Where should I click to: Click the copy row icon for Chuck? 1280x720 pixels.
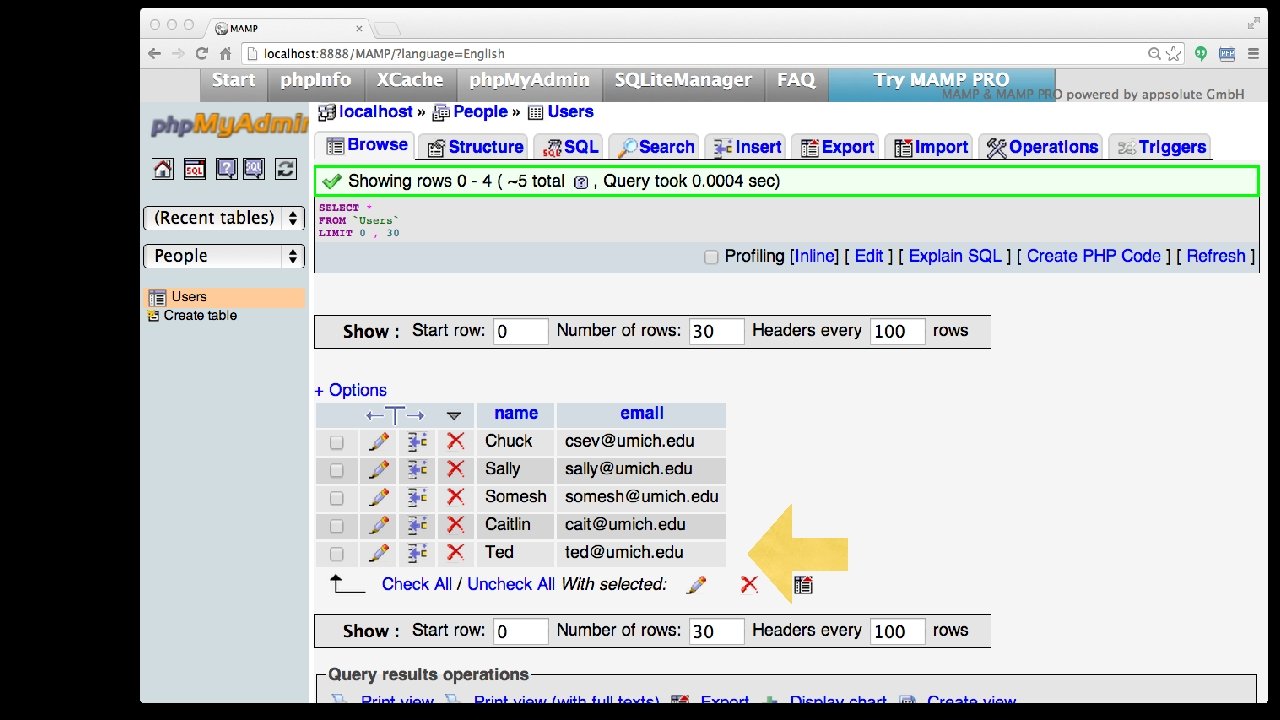click(x=417, y=441)
